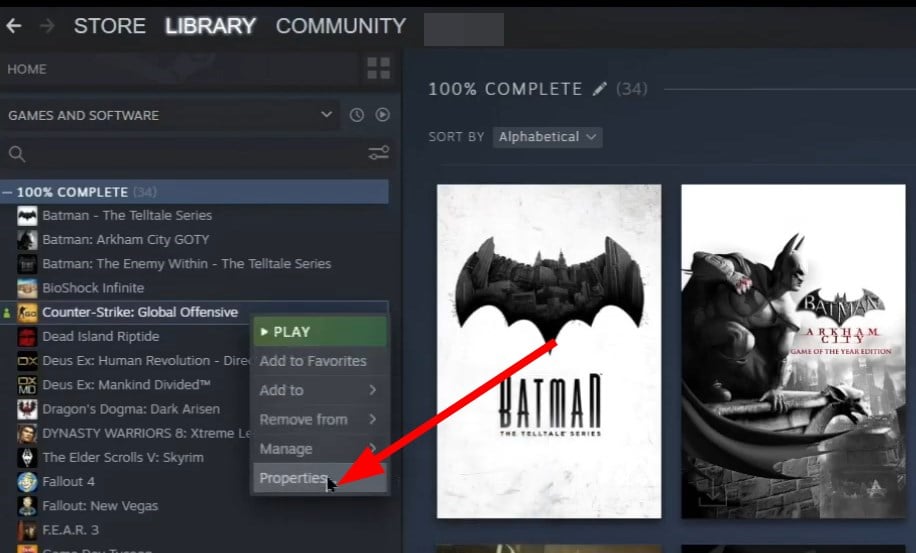Click the 100% COMPLETE collection heading
The image size is (916, 553).
coord(505,89)
